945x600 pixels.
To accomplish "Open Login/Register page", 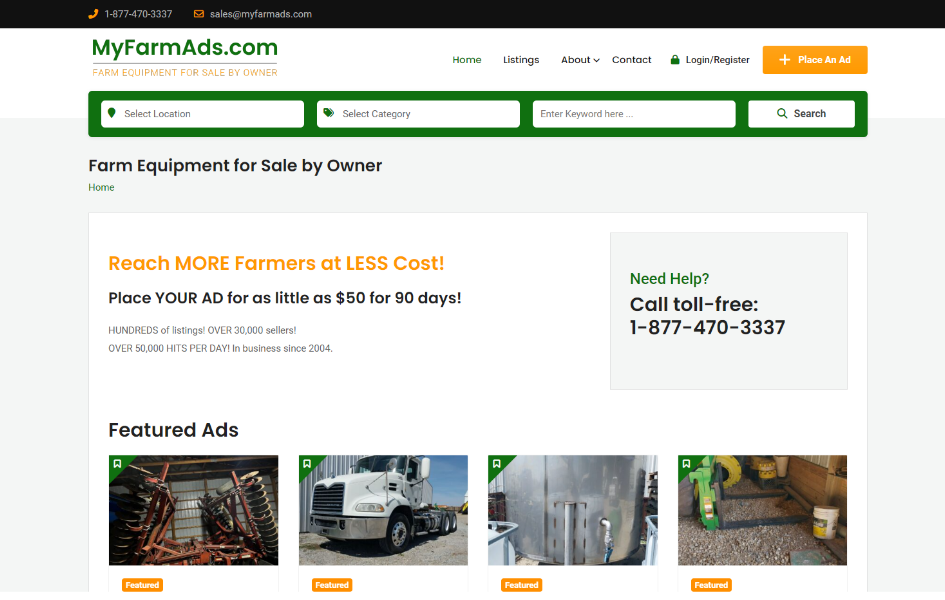I will (717, 60).
